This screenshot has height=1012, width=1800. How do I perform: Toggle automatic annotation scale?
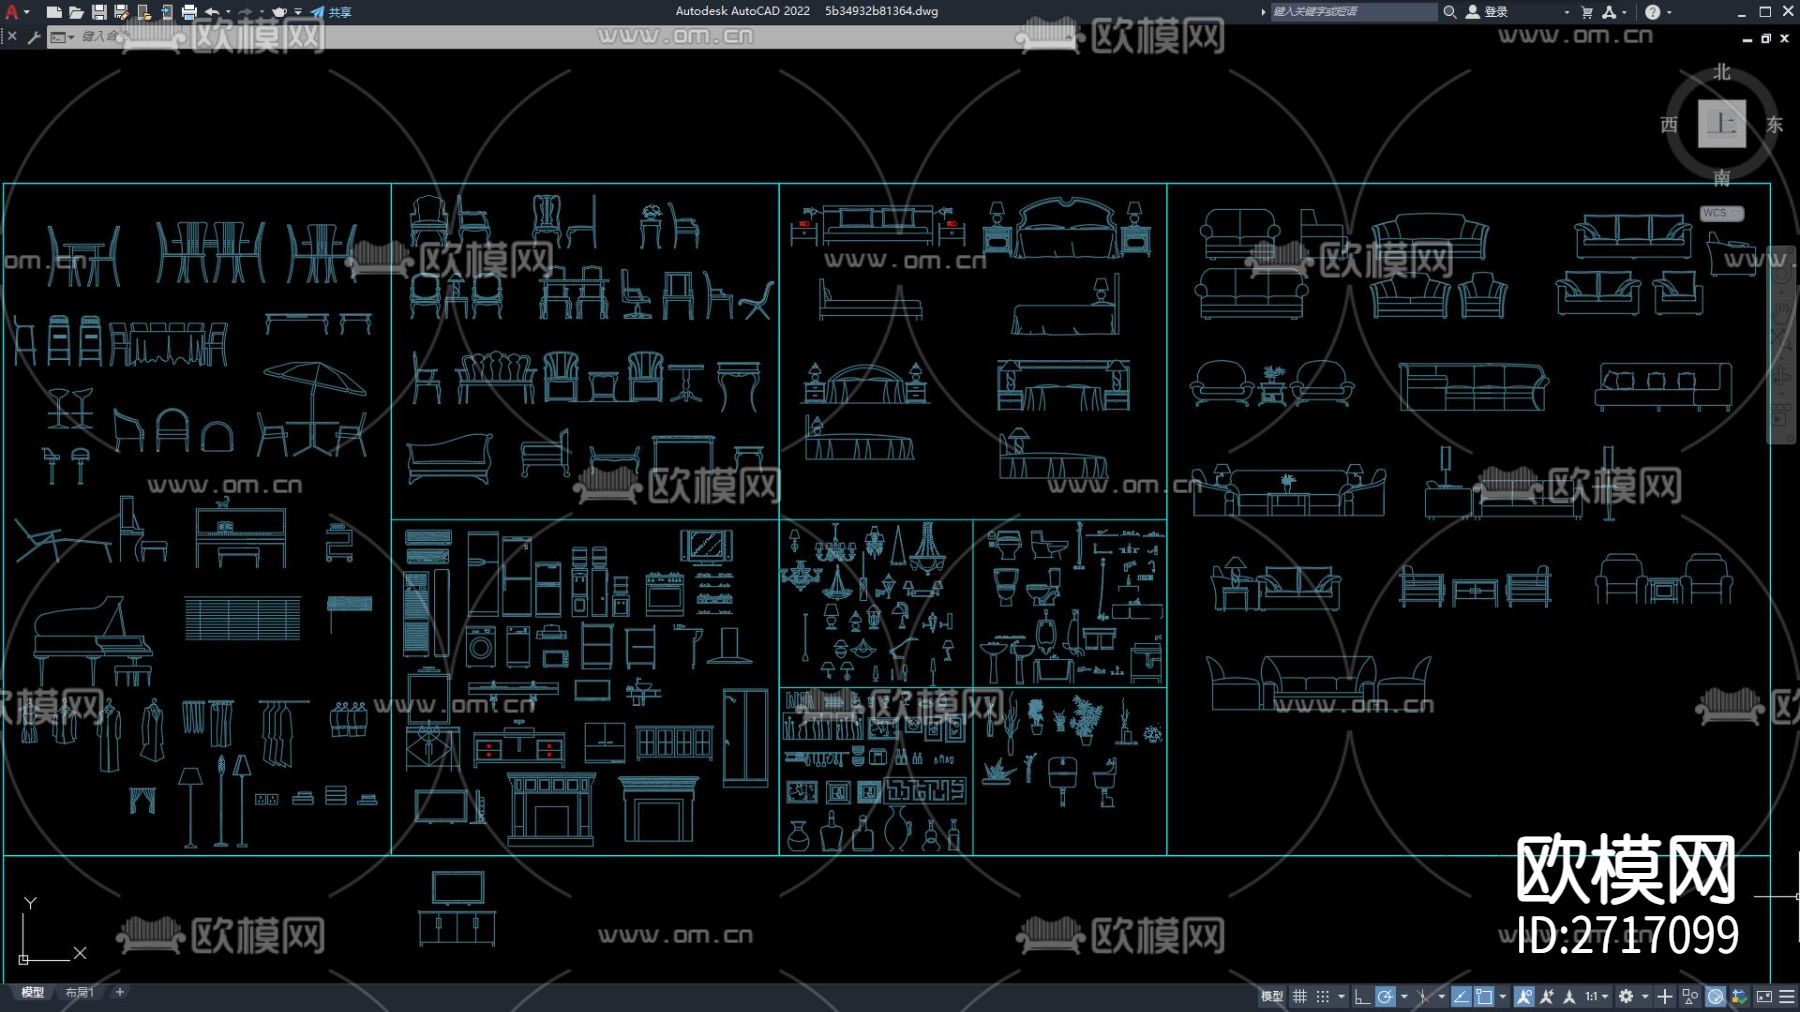[1547, 997]
